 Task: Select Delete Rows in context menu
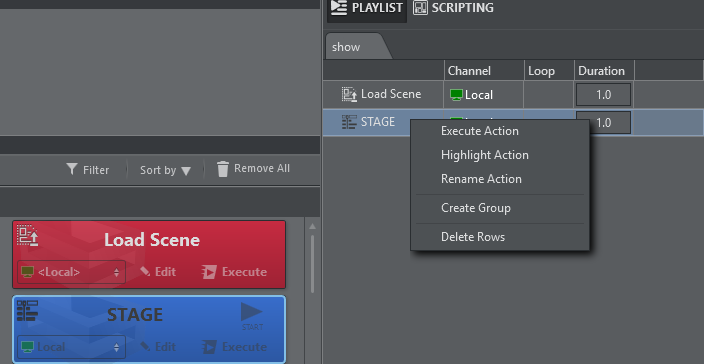[473, 237]
